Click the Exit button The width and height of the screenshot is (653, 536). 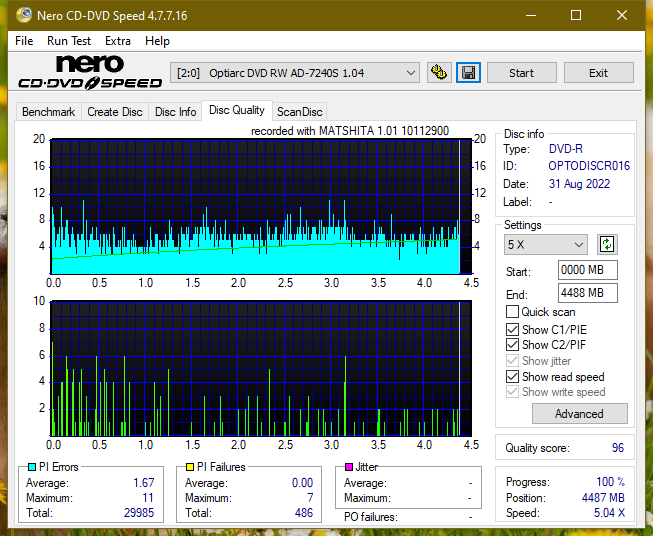[x=598, y=73]
